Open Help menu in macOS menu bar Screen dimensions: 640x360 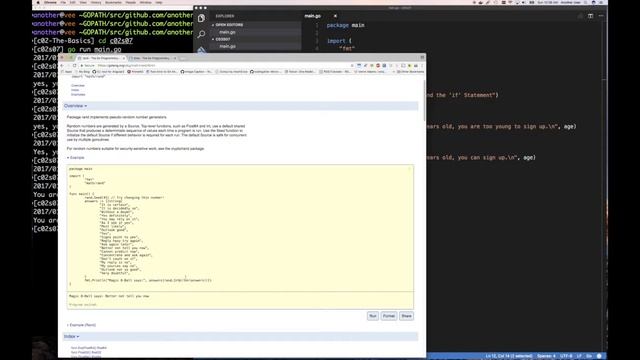click(159, 2)
